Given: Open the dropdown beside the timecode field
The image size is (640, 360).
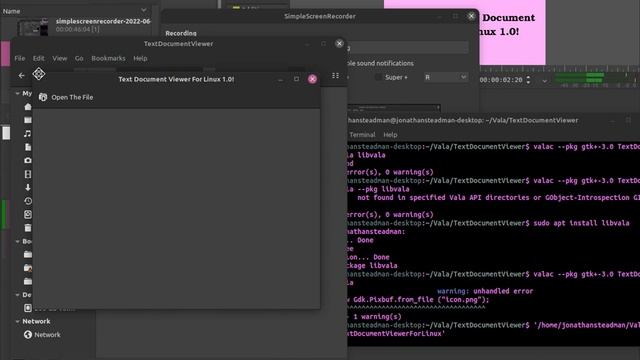Looking at the screenshot, I should pyautogui.click(x=544, y=80).
